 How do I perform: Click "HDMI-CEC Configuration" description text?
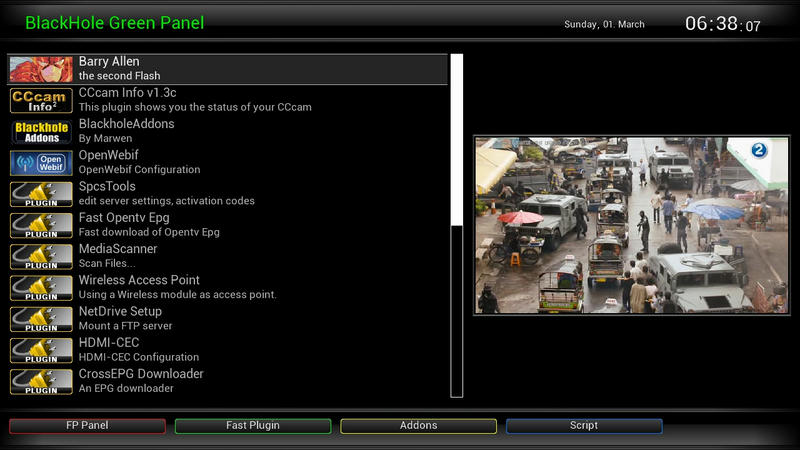click(139, 357)
